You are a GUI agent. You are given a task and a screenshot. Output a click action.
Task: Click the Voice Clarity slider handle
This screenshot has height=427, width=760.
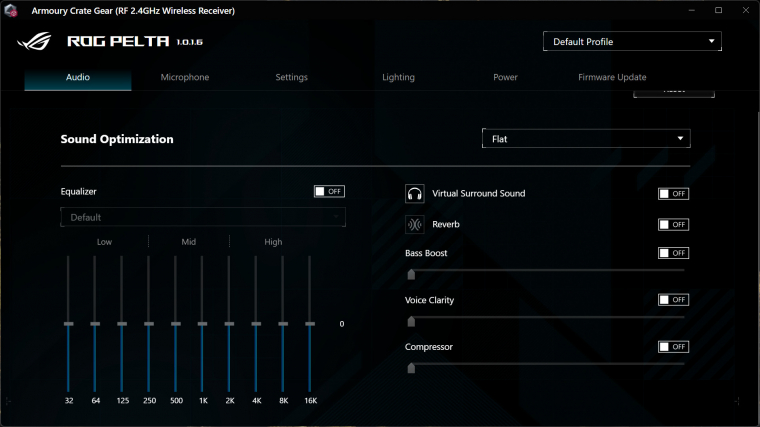coord(411,321)
